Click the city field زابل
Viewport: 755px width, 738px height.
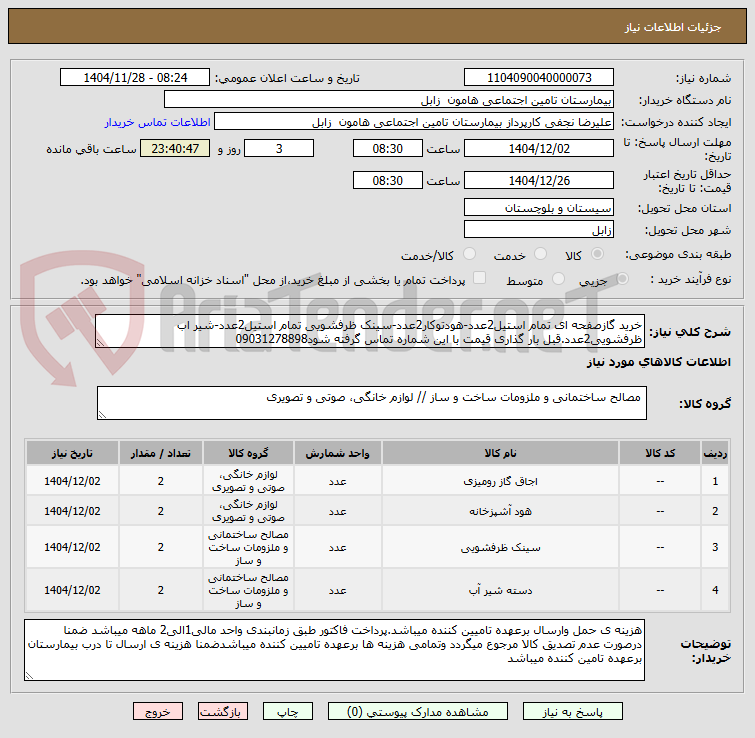coord(538,229)
